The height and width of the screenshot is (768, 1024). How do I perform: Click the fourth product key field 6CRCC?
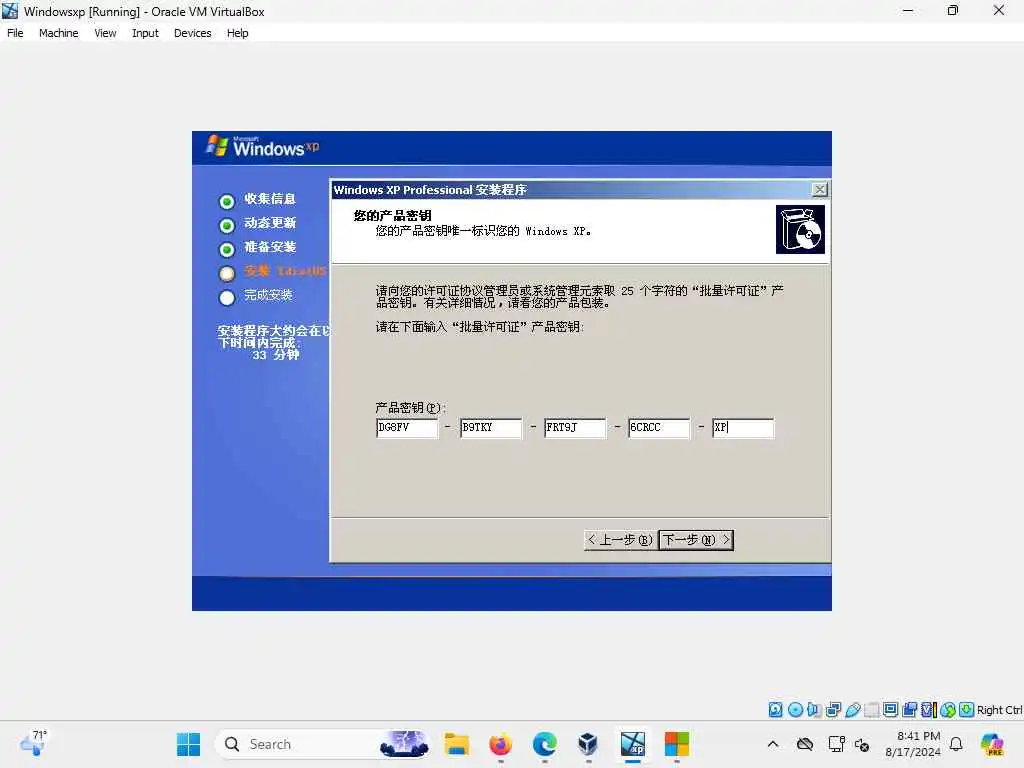coord(658,428)
